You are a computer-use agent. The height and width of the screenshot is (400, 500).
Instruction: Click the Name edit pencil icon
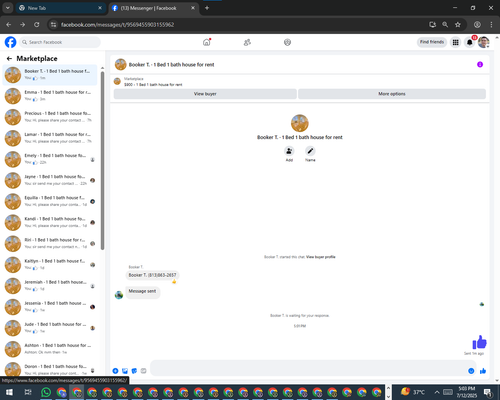[310, 151]
